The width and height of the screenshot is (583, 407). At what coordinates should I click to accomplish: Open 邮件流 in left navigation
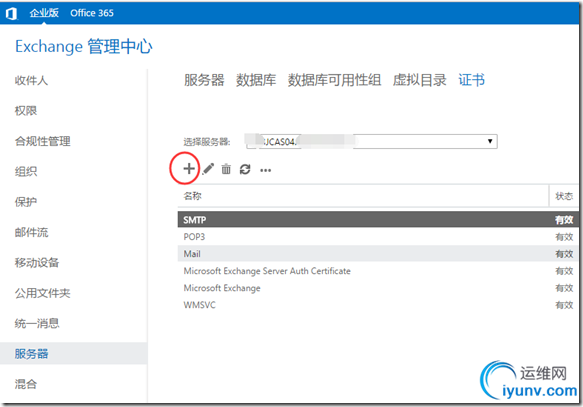click(31, 232)
